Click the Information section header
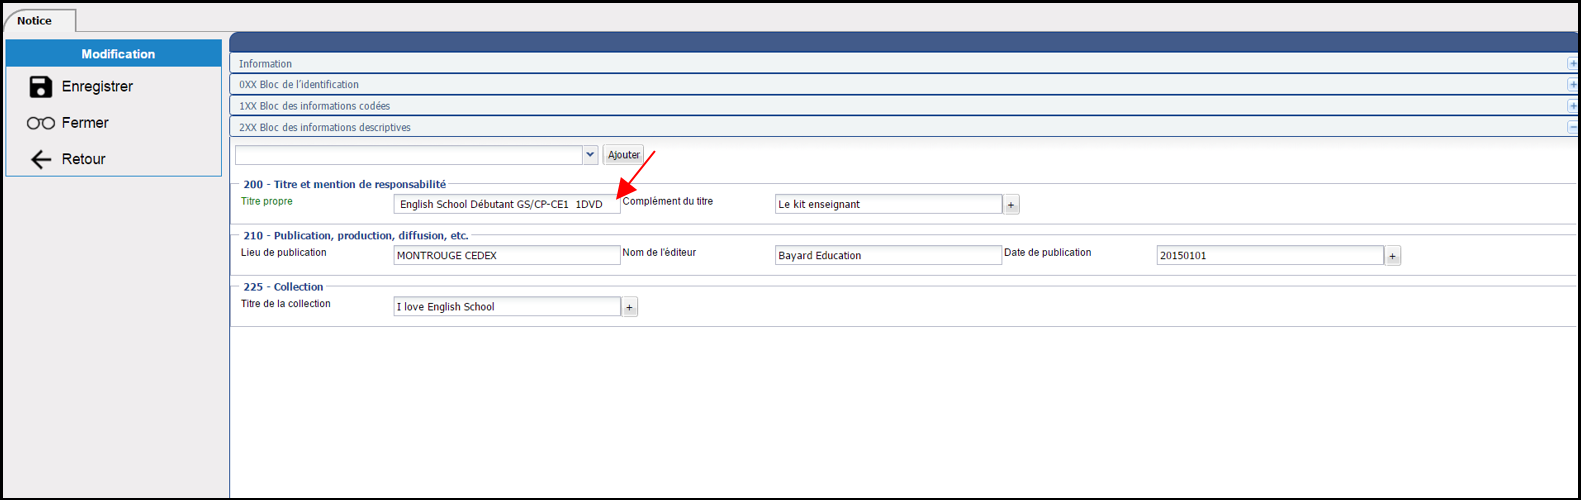Viewport: 1581px width, 500px height. click(x=904, y=64)
